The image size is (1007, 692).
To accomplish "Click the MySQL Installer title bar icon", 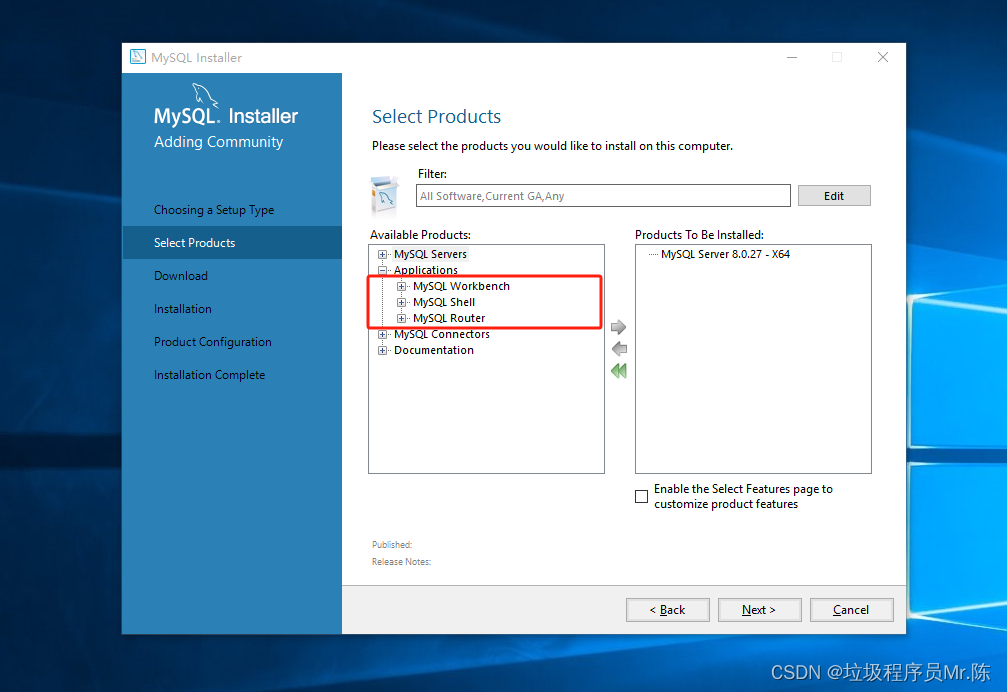I will pos(137,57).
